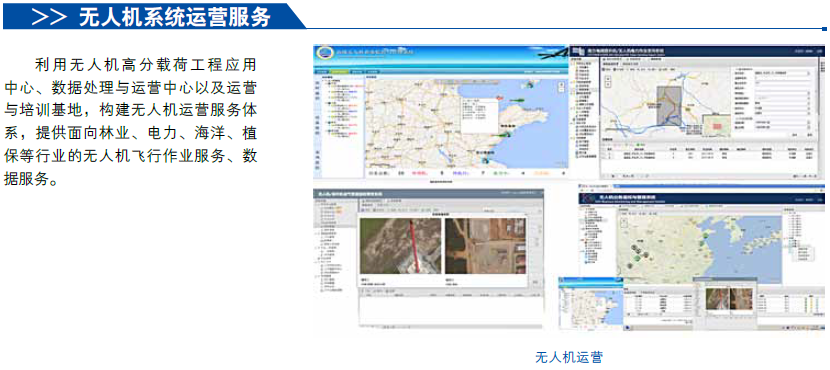Close the white info popup via its red marker

[500, 98]
